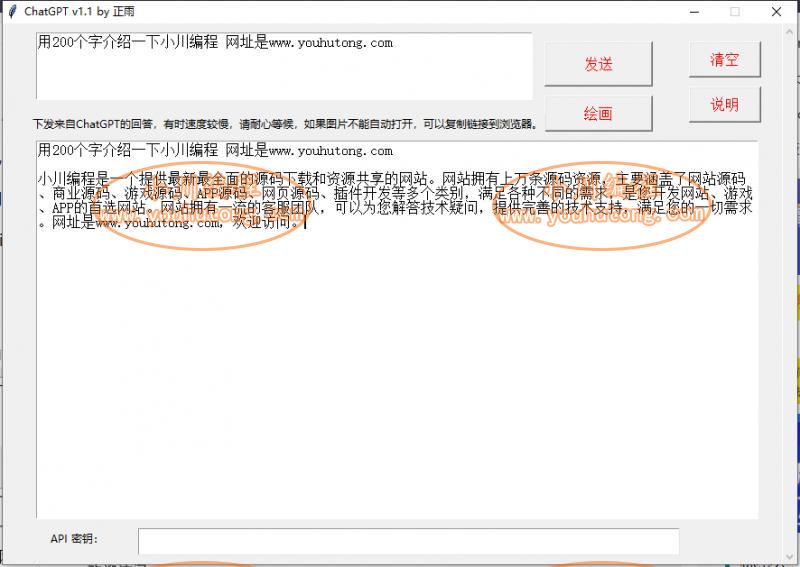Maximize the ChatGPT window
The image size is (800, 567).
point(735,11)
